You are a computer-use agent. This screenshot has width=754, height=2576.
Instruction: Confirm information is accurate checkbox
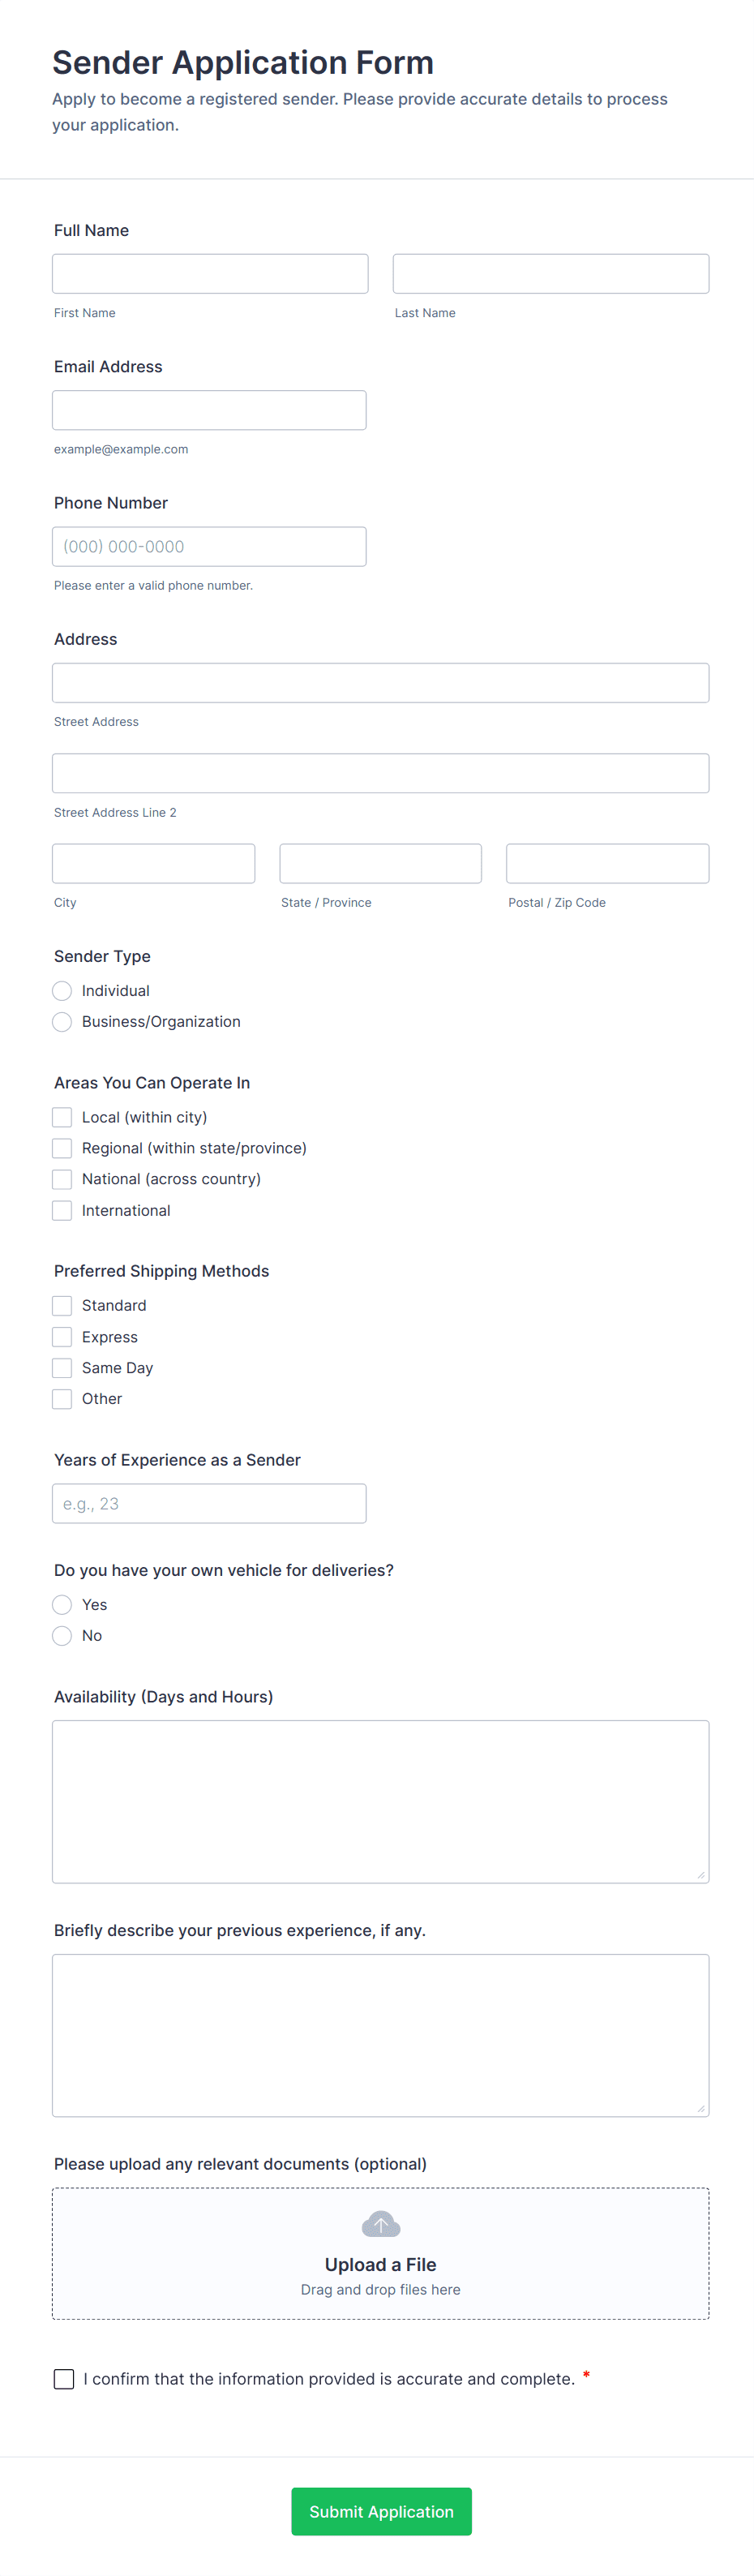(64, 2379)
